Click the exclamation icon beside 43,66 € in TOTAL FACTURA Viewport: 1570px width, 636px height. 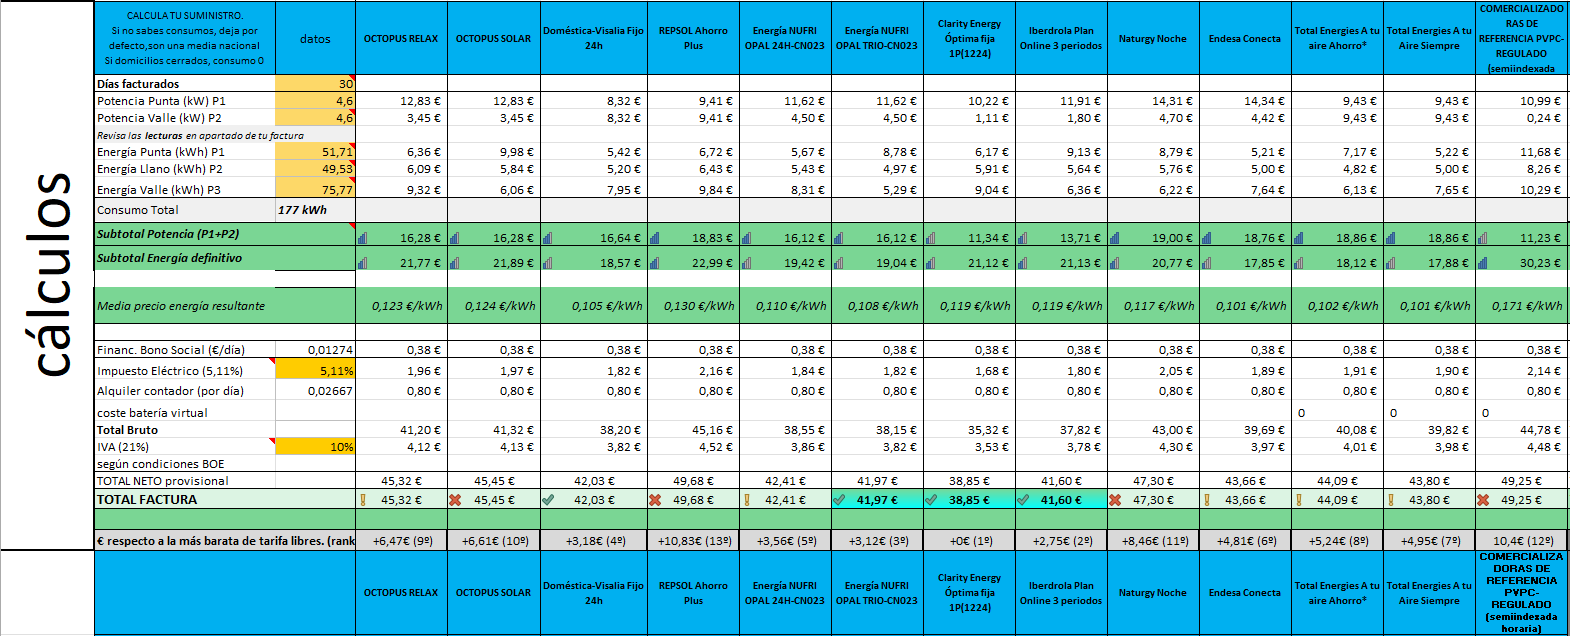point(1207,500)
